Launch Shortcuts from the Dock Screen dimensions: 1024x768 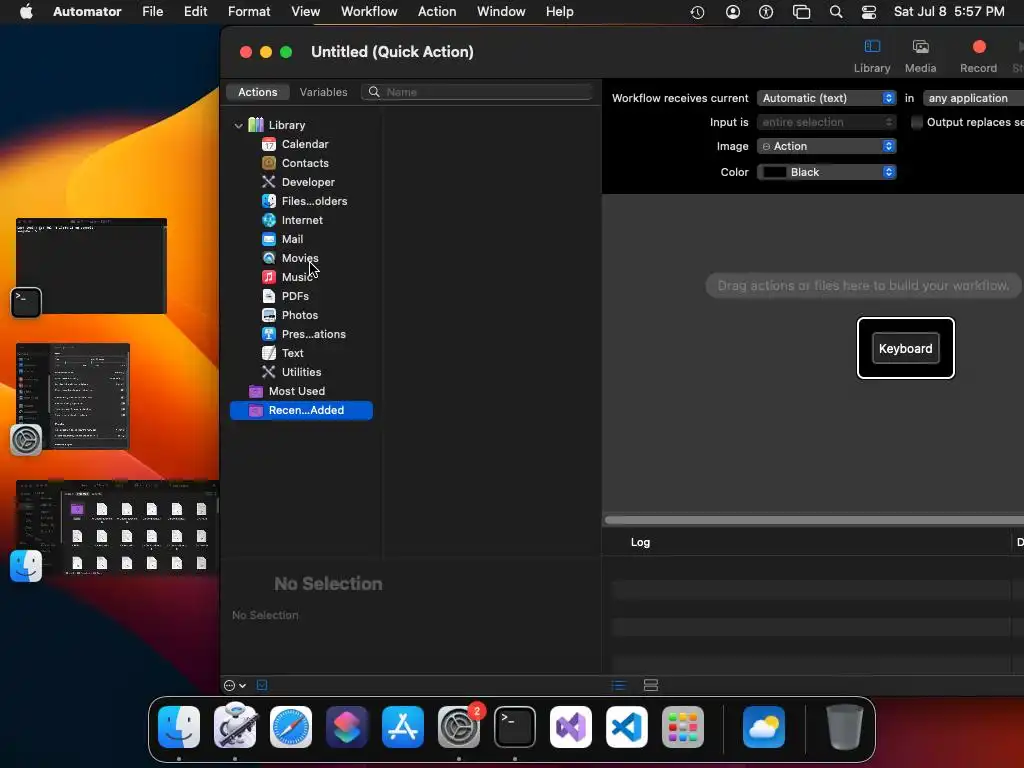pyautogui.click(x=347, y=727)
